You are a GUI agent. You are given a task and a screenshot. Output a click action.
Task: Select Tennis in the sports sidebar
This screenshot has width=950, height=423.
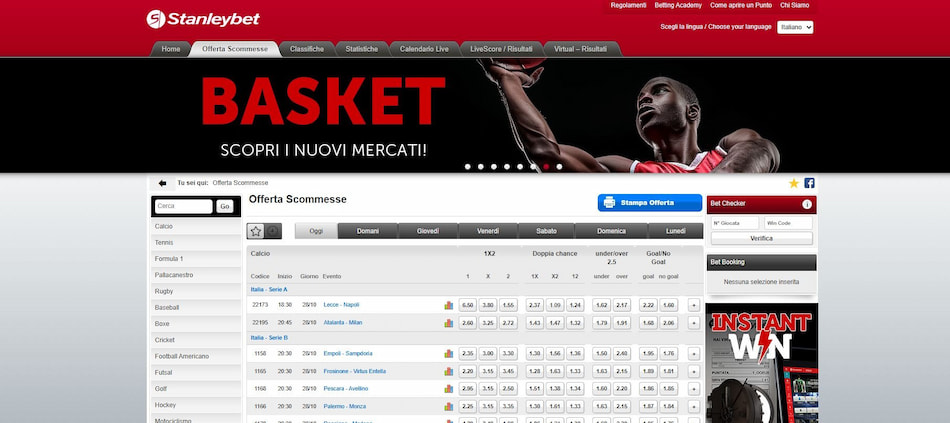point(196,242)
